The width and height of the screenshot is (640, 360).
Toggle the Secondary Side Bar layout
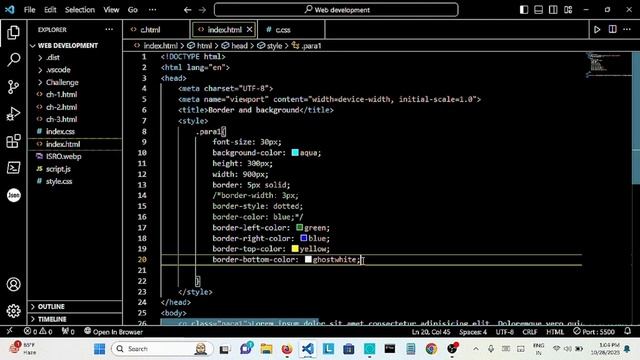553,10
